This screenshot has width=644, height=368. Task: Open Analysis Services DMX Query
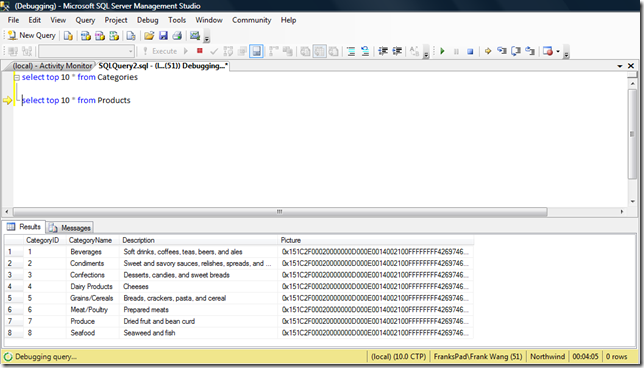coord(100,36)
